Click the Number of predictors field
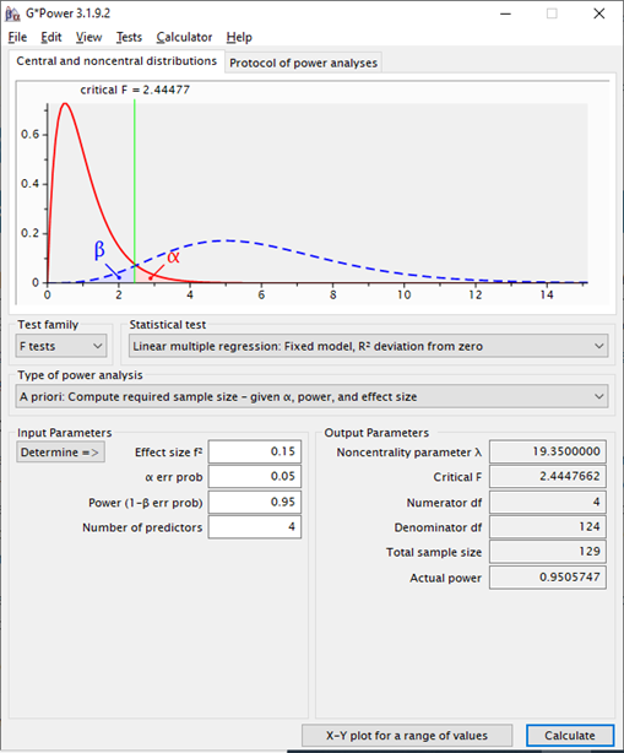625x756 pixels. click(x=254, y=527)
